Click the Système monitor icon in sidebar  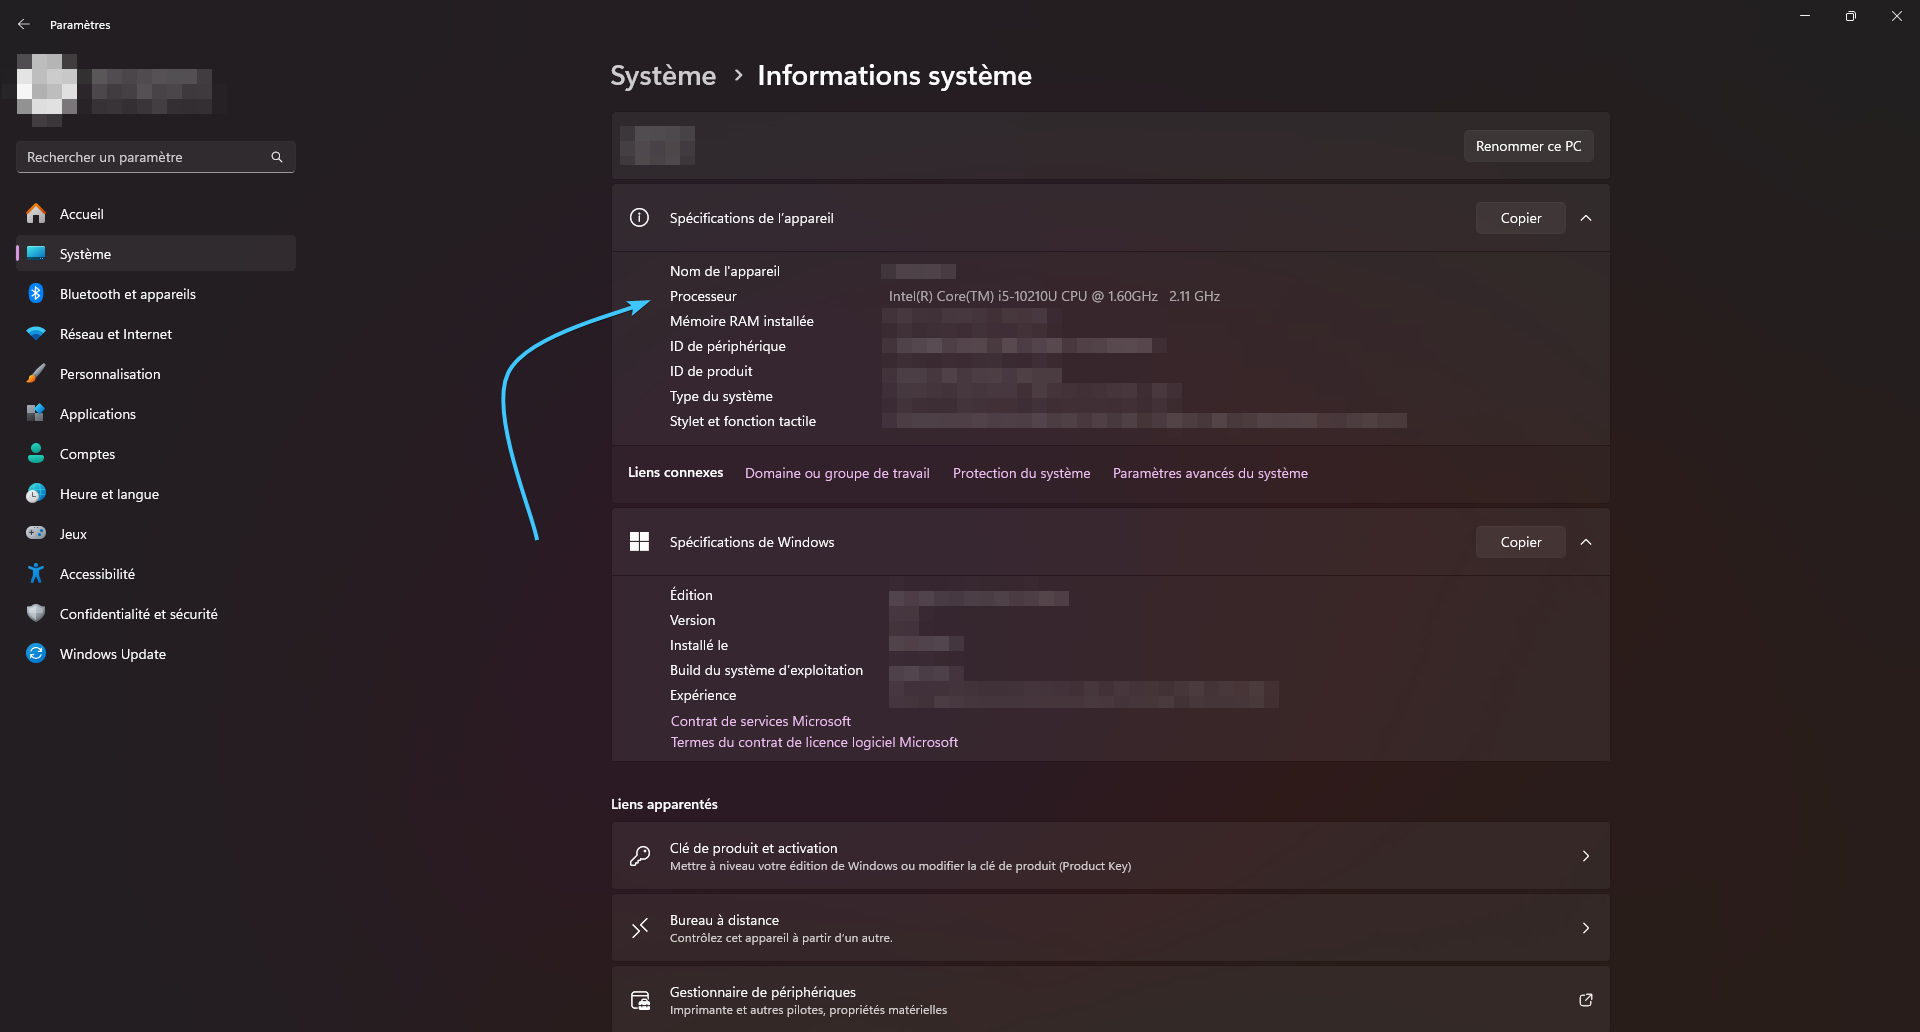click(36, 253)
